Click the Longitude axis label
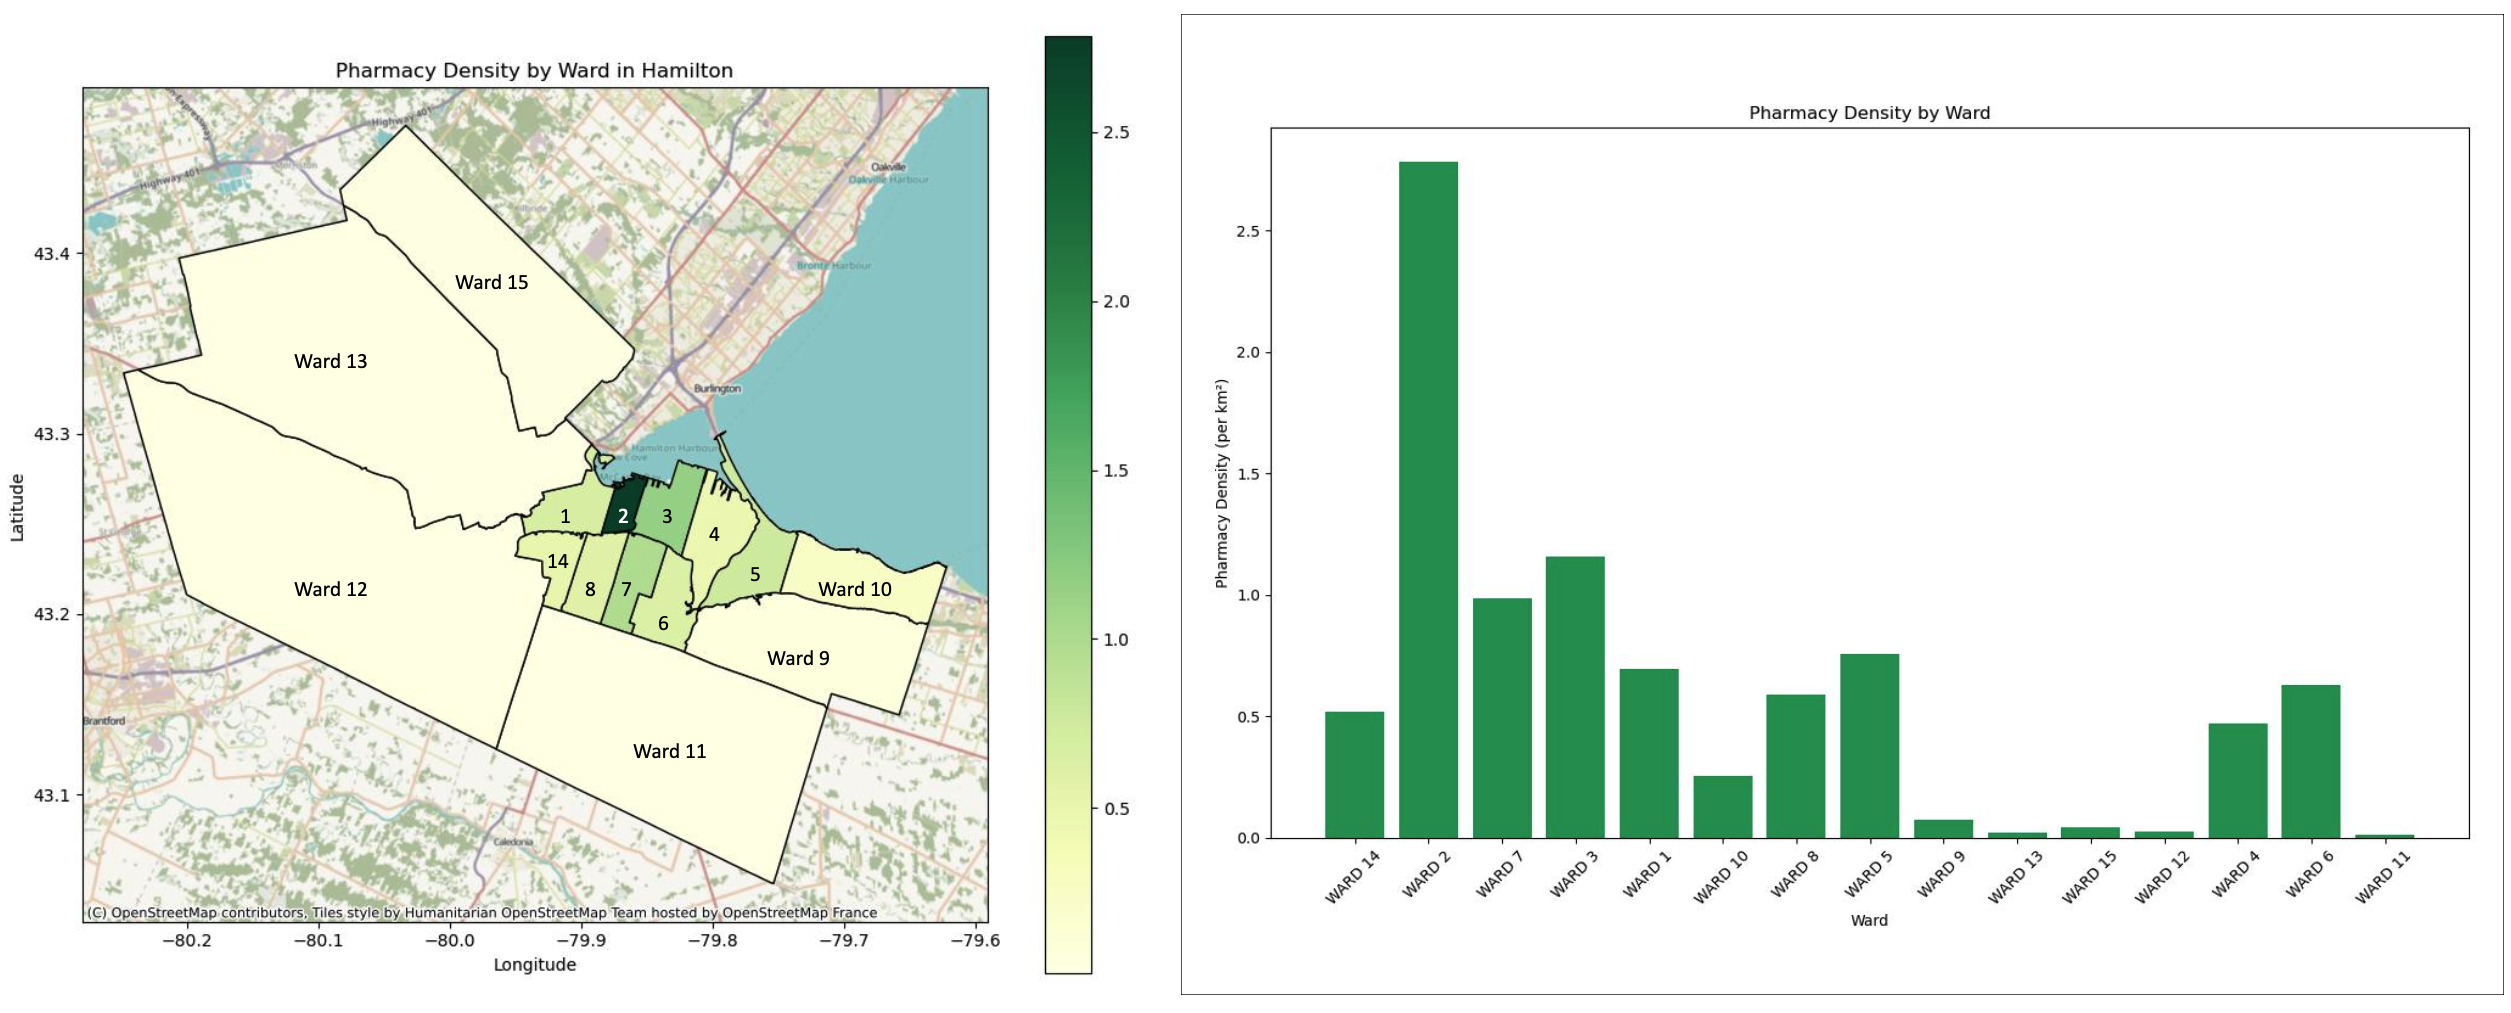Image resolution: width=2511 pixels, height=1013 pixels. click(534, 964)
